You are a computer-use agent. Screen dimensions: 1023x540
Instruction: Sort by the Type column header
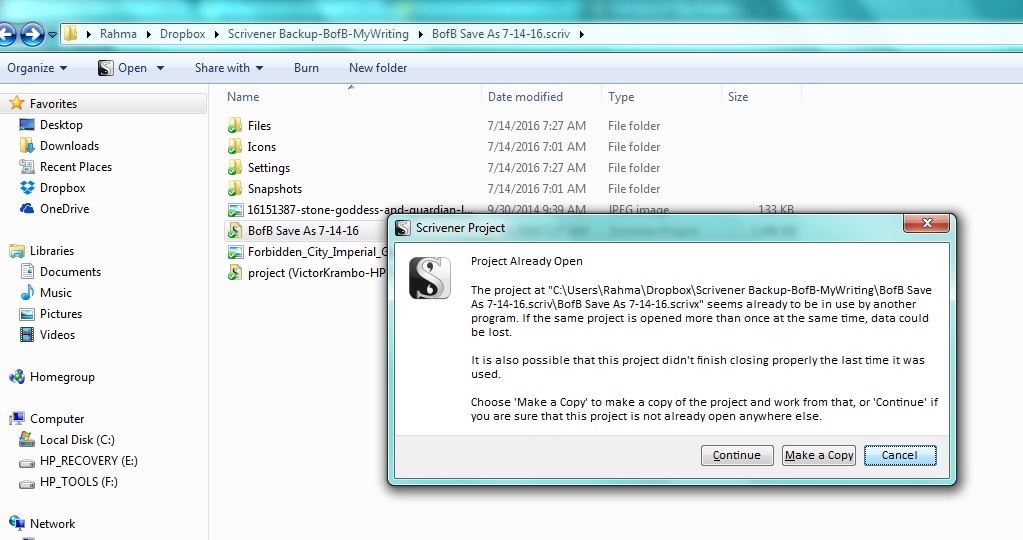coord(661,97)
